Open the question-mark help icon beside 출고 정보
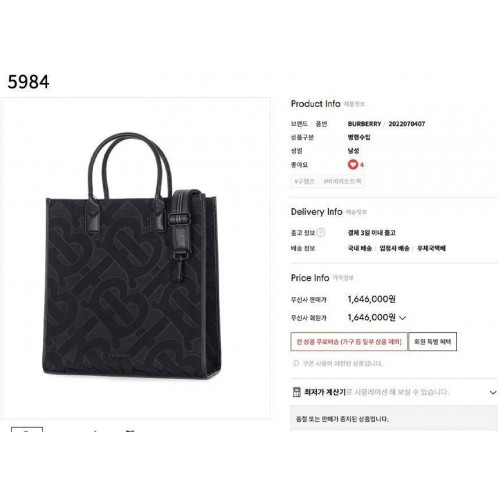The width and height of the screenshot is (500, 500). click(321, 232)
